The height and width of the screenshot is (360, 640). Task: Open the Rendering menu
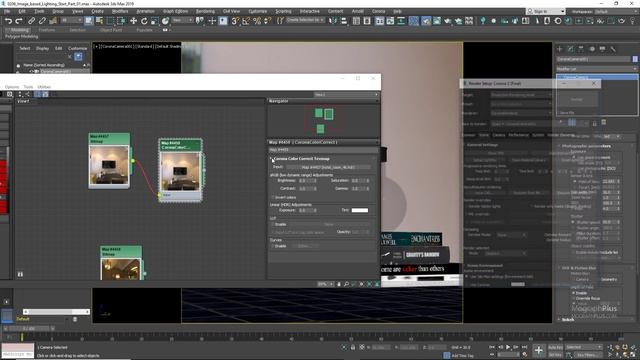click(205, 11)
